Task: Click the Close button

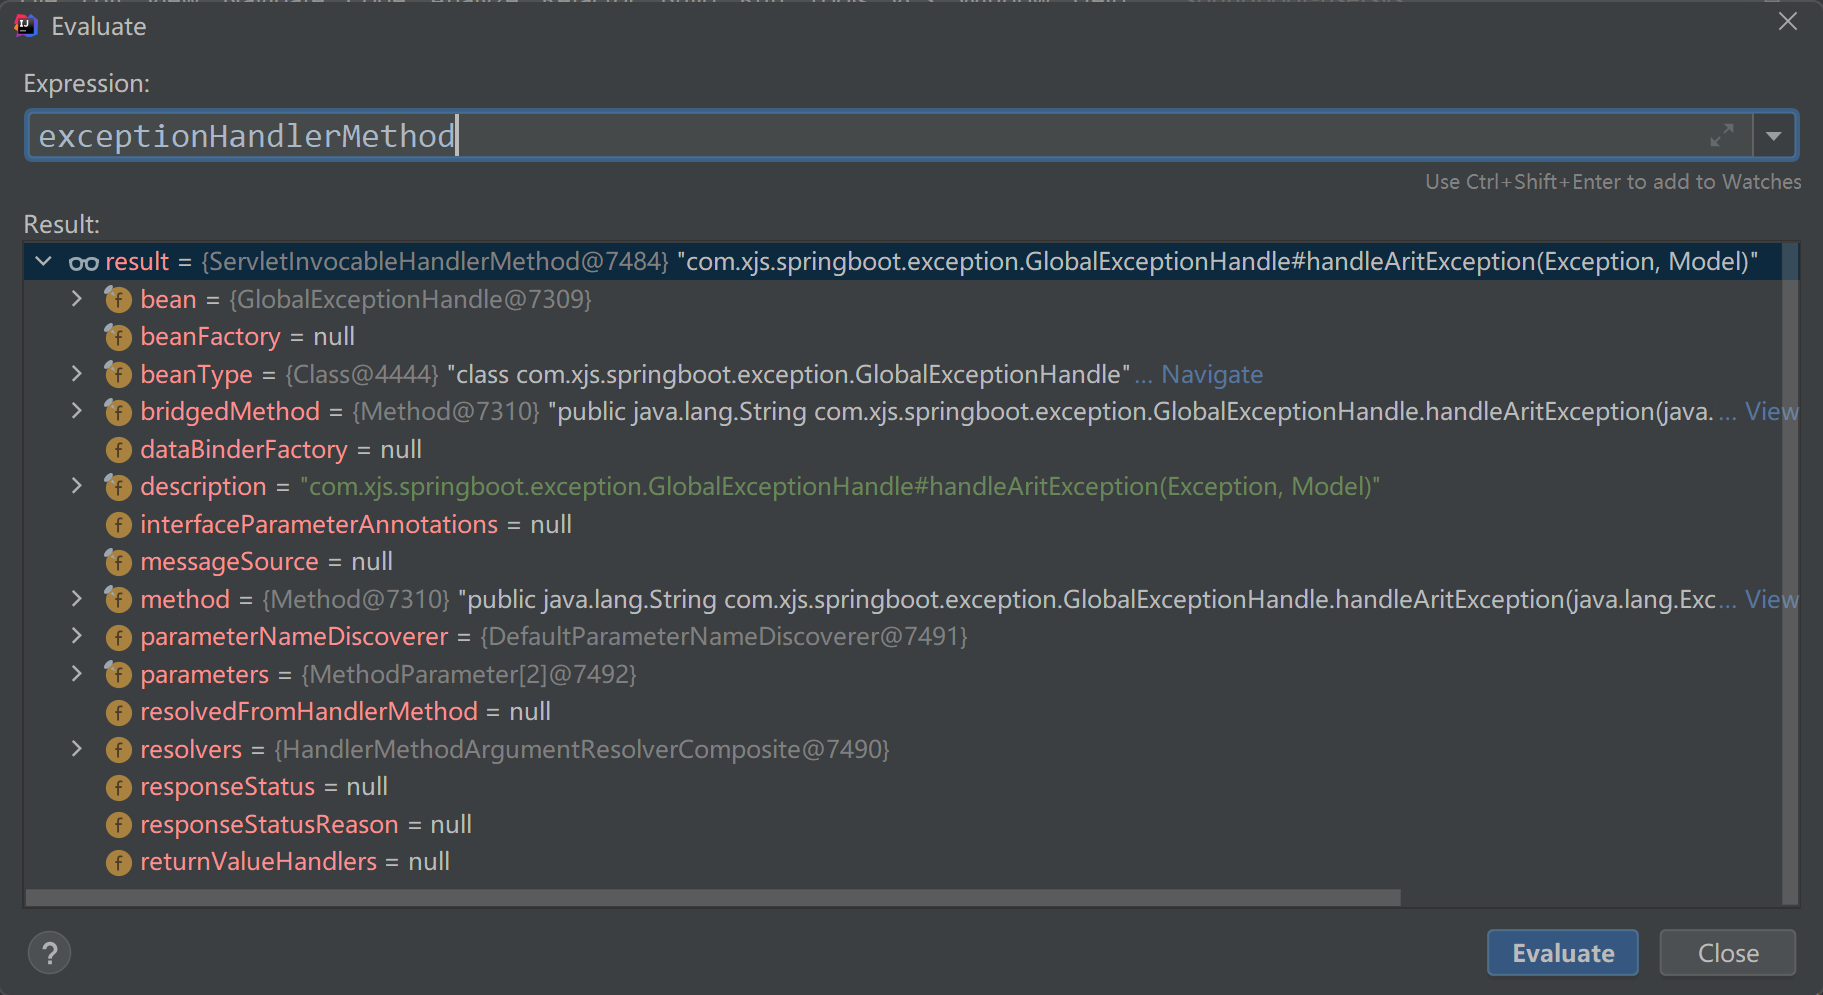Action: tap(1728, 953)
